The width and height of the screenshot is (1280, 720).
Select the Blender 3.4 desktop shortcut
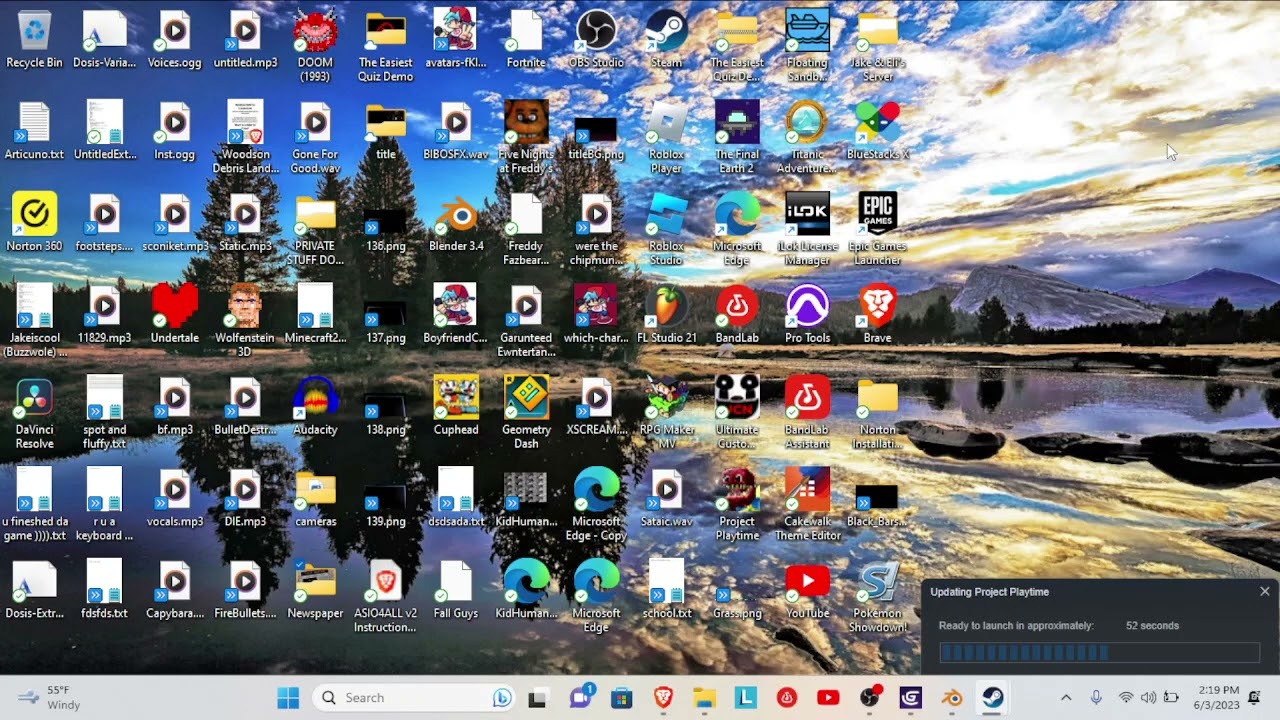[x=456, y=223]
